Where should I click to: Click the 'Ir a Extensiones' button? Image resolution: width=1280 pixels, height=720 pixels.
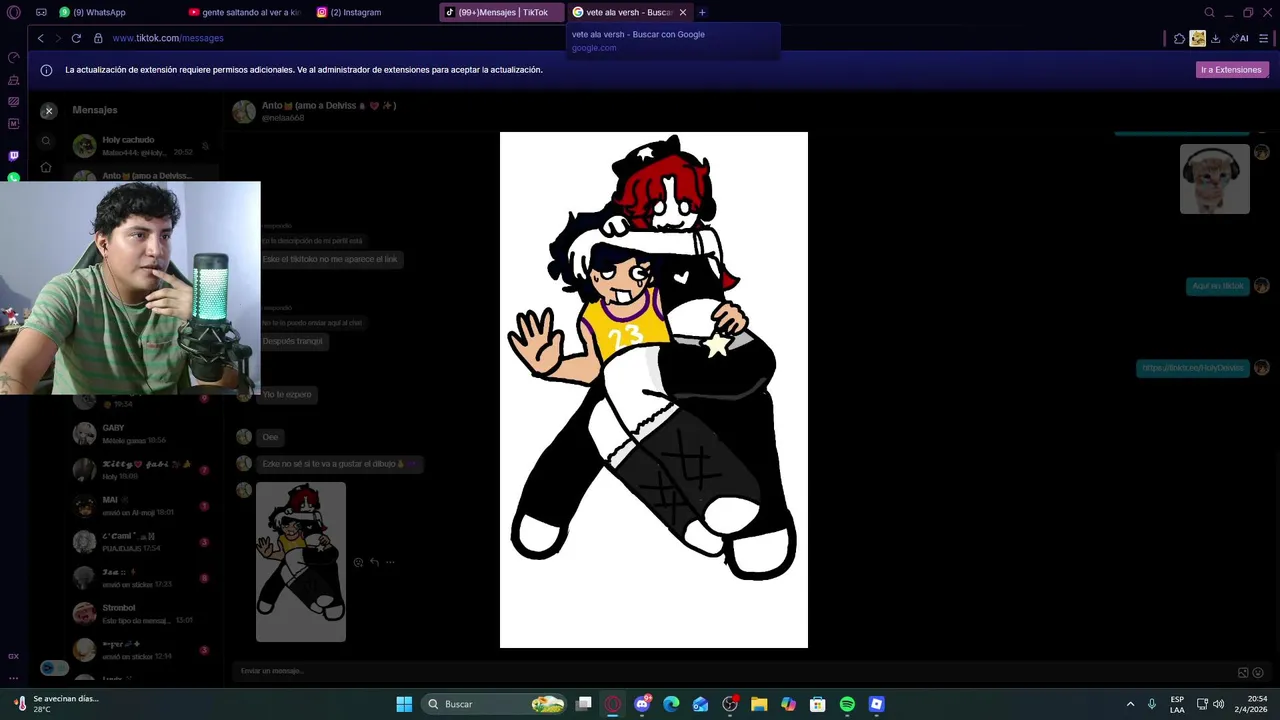tap(1231, 70)
